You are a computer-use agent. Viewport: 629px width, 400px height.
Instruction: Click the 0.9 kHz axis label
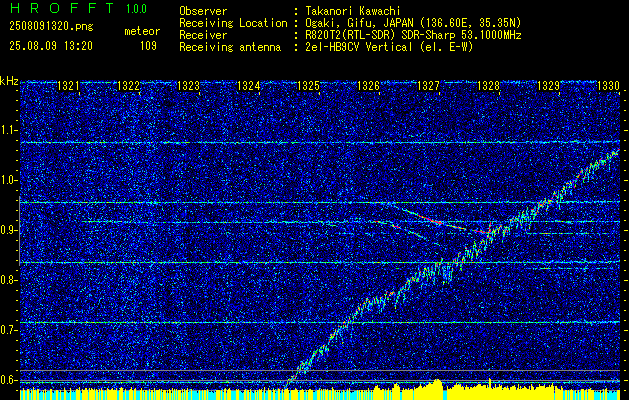pos(8,230)
